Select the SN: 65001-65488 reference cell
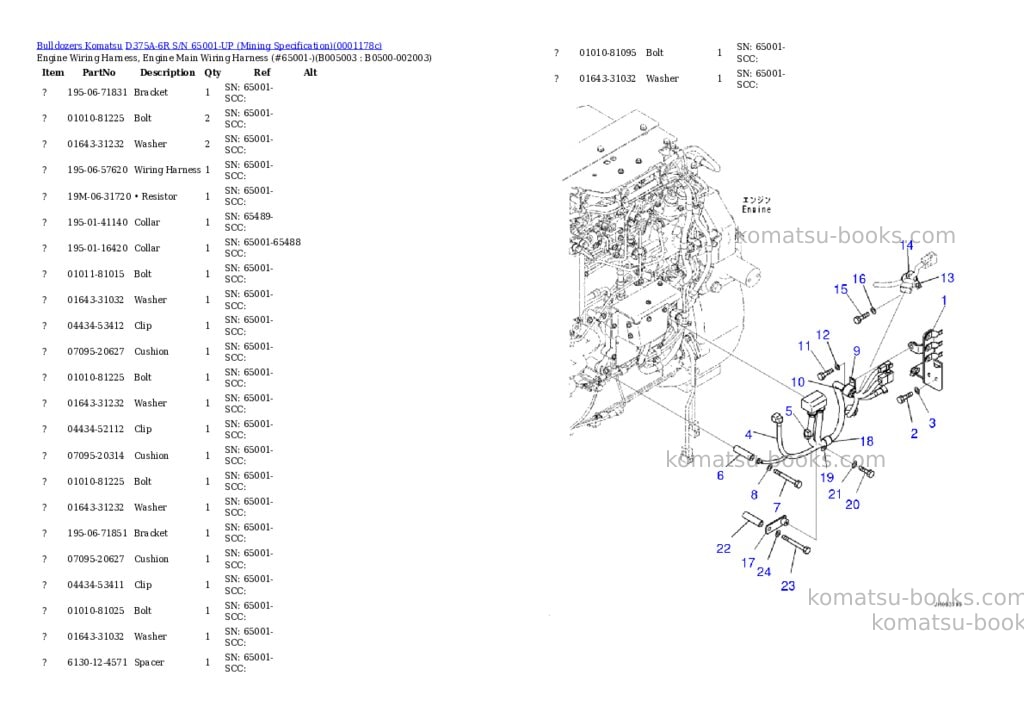The width and height of the screenshot is (1024, 725). tap(263, 248)
